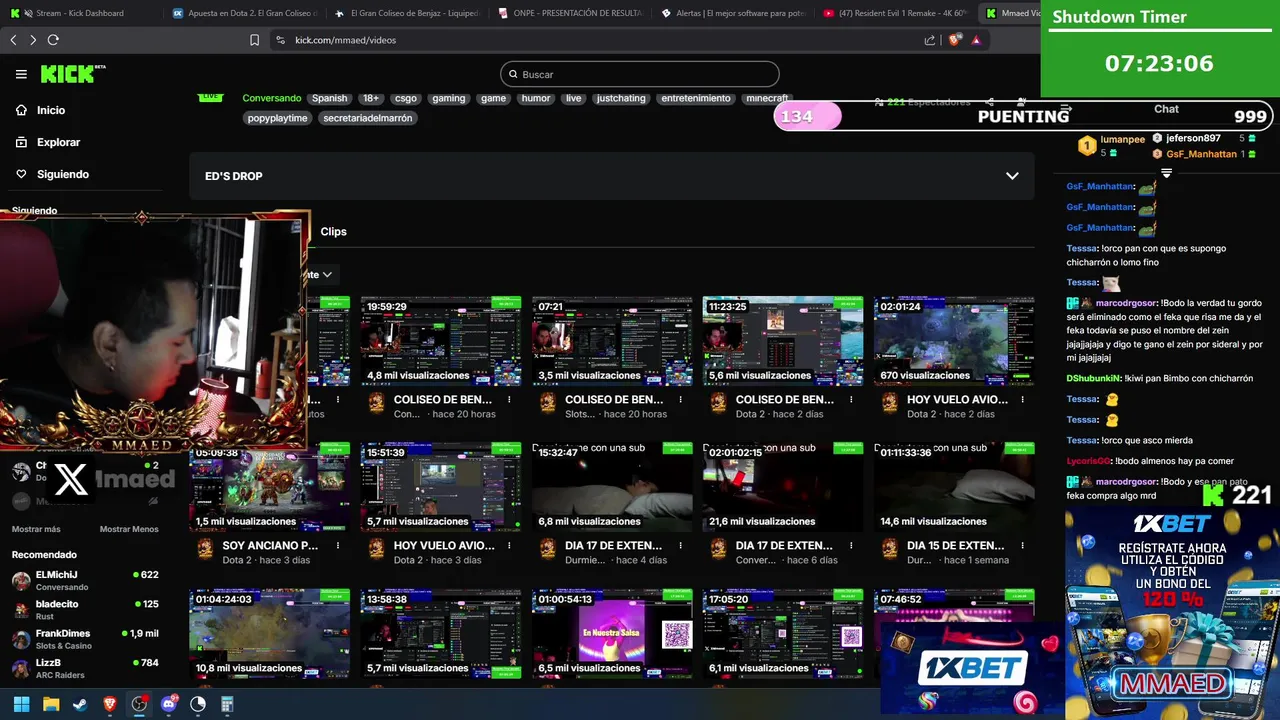Open the 11:23:25 video thumbnail

pyautogui.click(x=783, y=341)
